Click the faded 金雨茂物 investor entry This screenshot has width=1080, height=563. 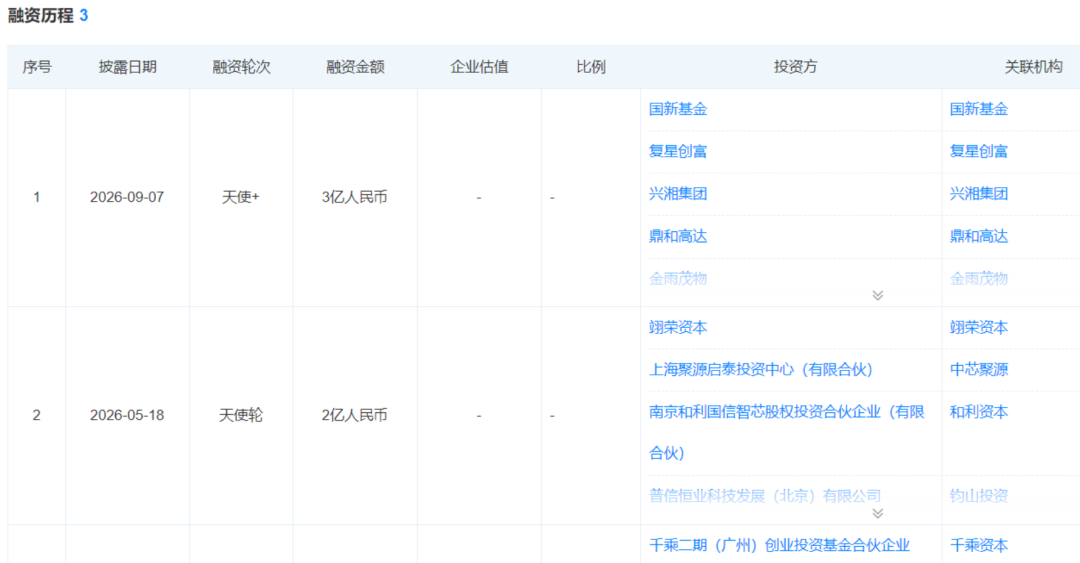(678, 278)
